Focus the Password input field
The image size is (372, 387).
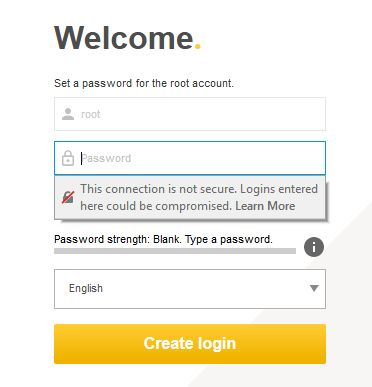[x=190, y=158]
